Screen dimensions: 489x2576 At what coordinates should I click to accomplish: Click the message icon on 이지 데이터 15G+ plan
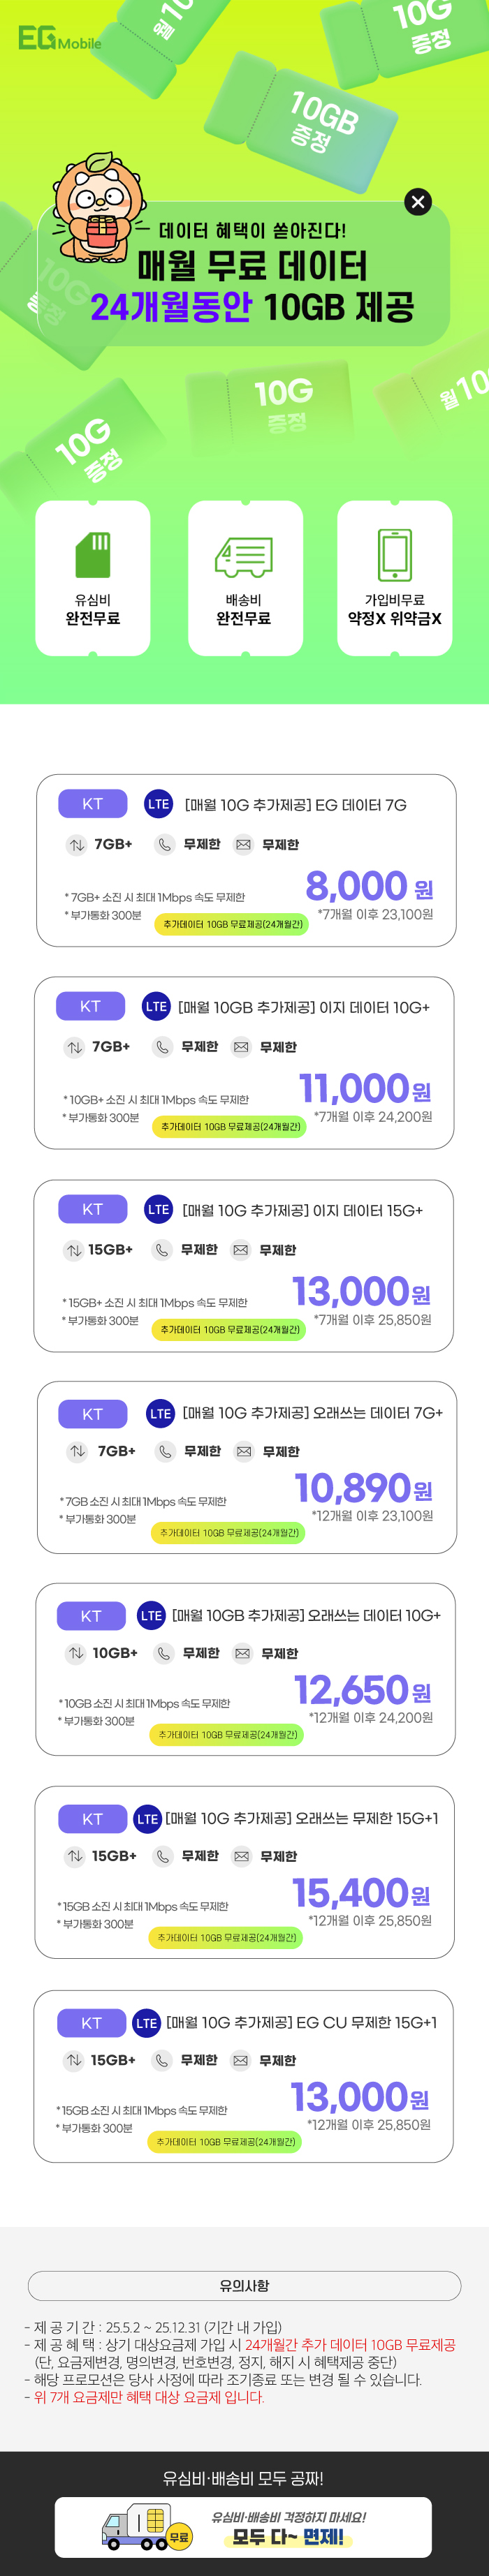(x=241, y=1250)
